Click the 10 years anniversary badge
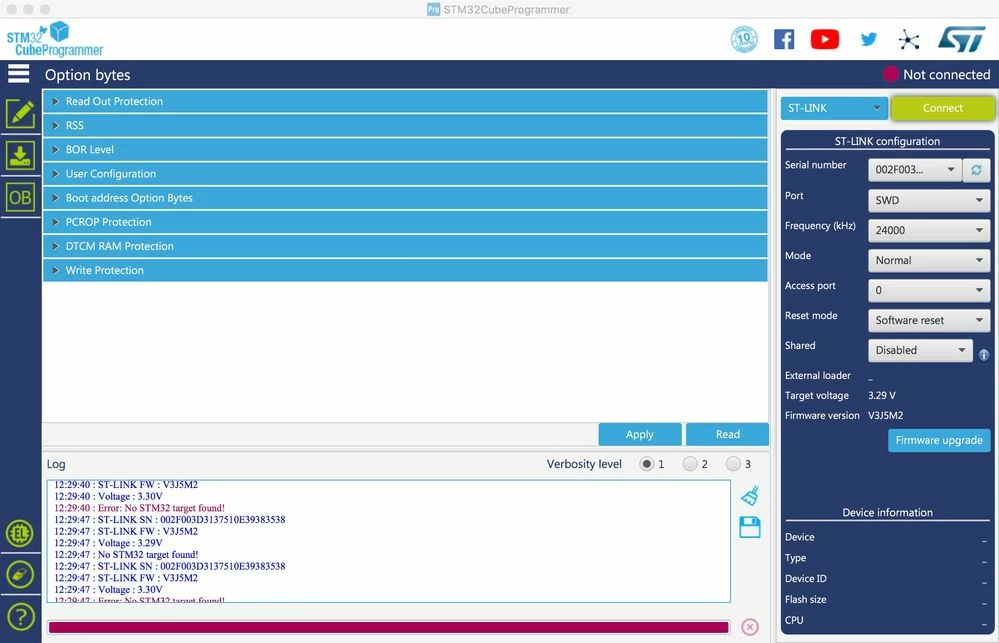 tap(744, 40)
